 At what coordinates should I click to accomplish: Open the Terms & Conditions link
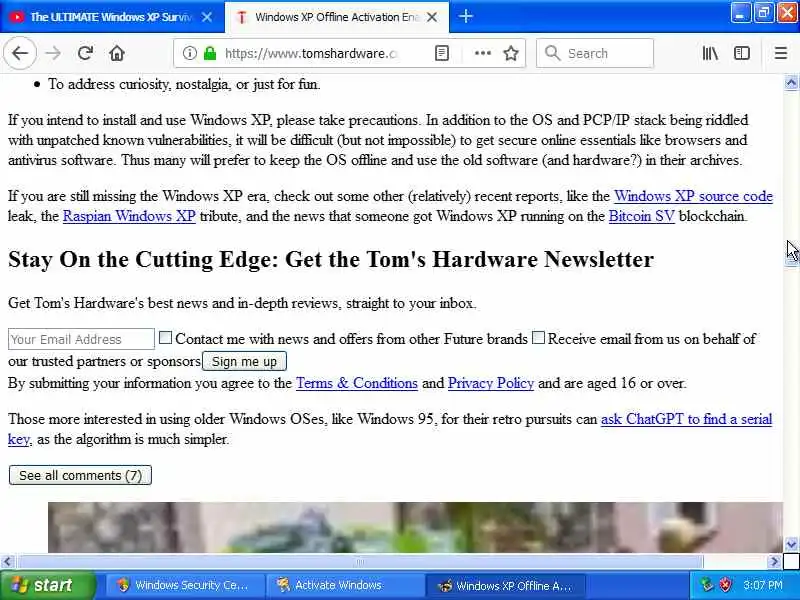click(357, 383)
